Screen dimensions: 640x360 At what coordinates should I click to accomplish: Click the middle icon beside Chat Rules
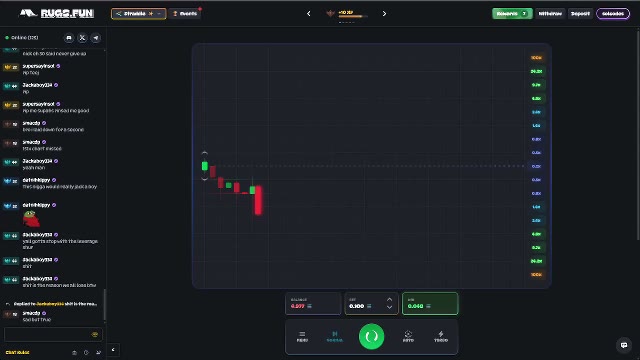tap(86, 353)
